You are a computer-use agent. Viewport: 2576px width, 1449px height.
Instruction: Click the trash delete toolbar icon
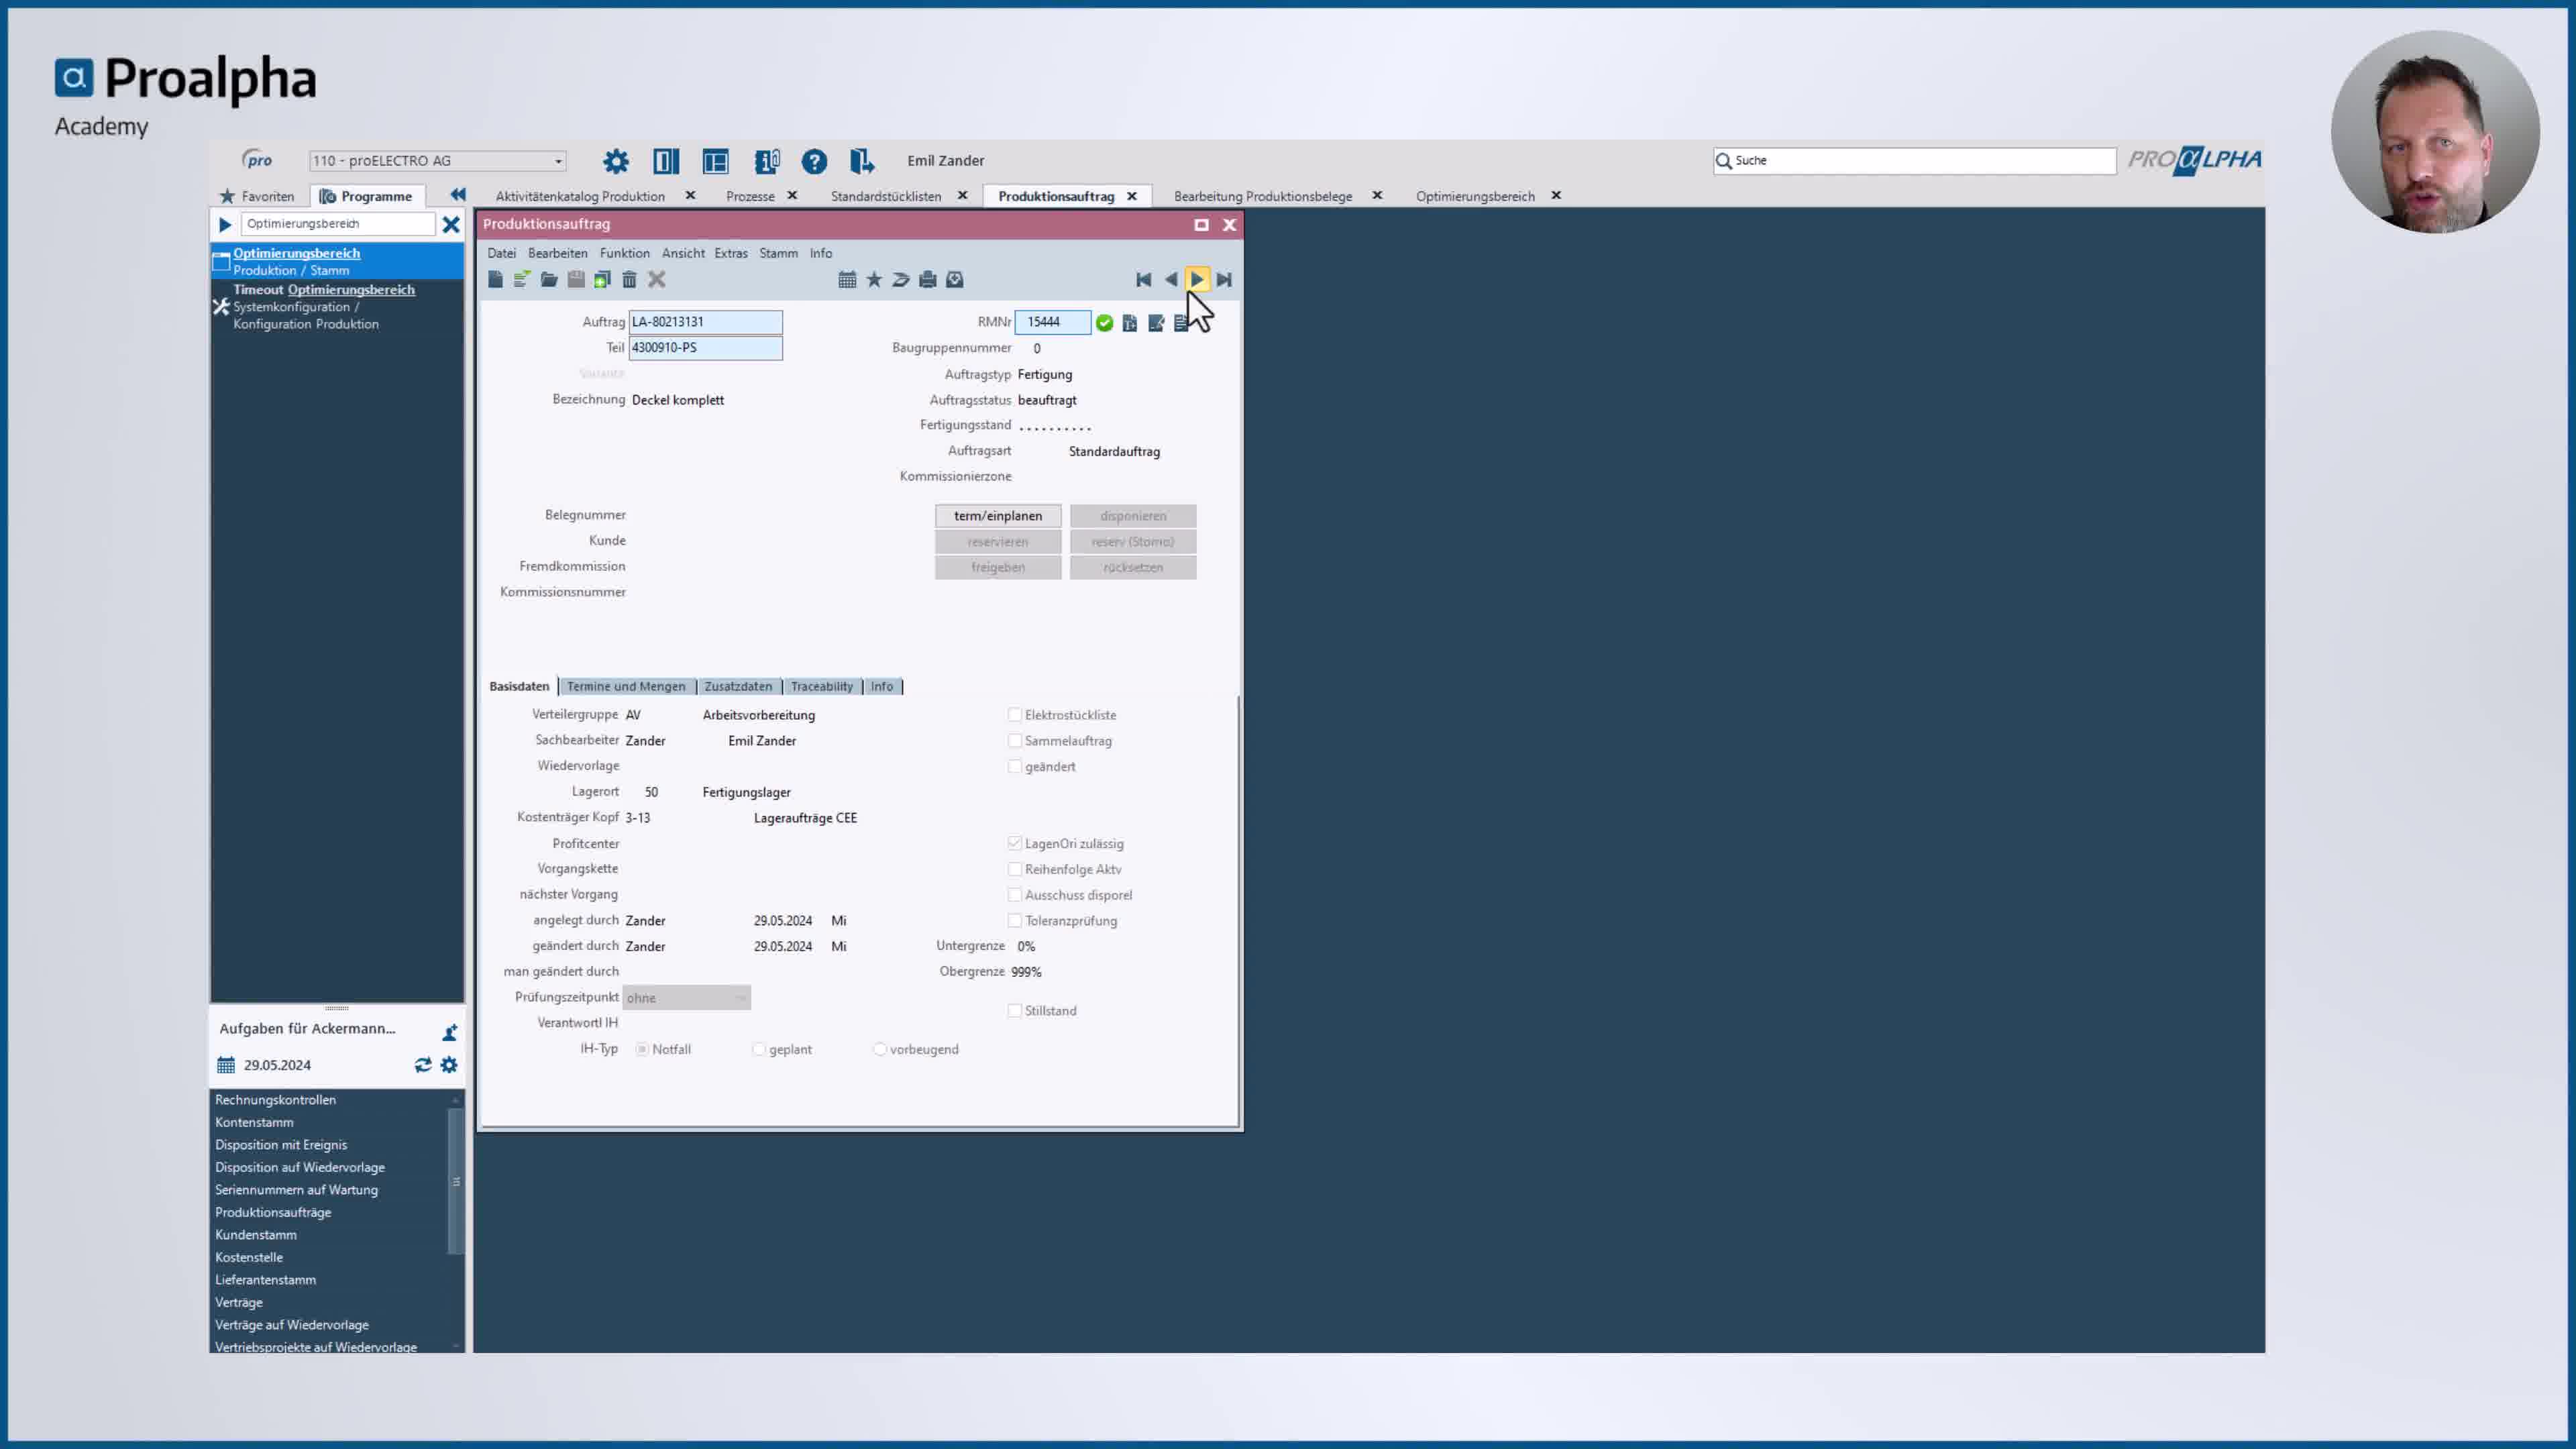(629, 280)
